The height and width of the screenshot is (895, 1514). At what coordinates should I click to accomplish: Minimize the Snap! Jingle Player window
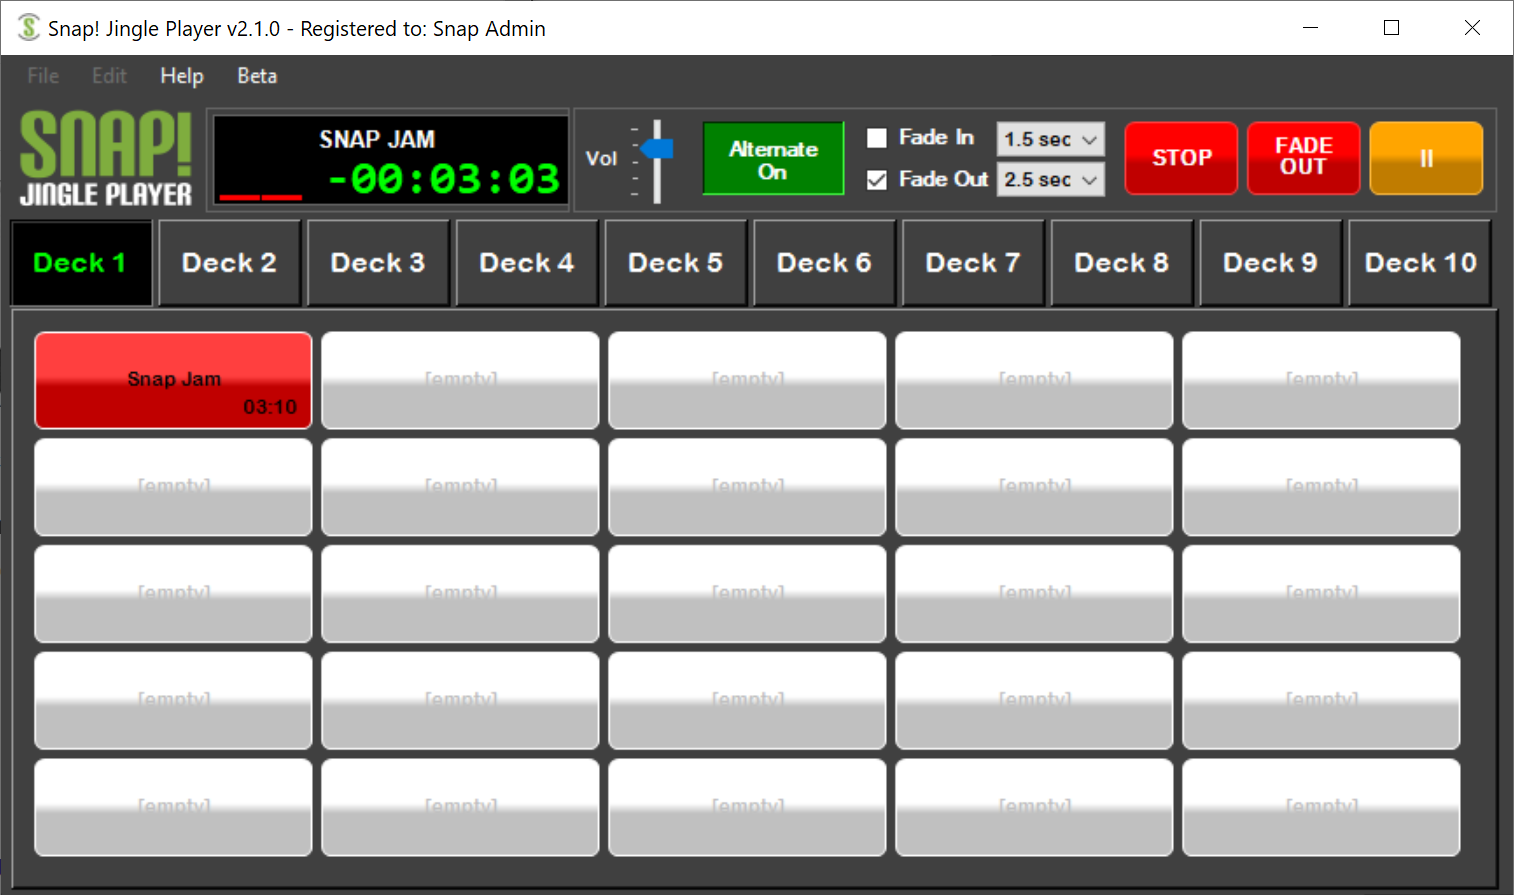pyautogui.click(x=1311, y=28)
